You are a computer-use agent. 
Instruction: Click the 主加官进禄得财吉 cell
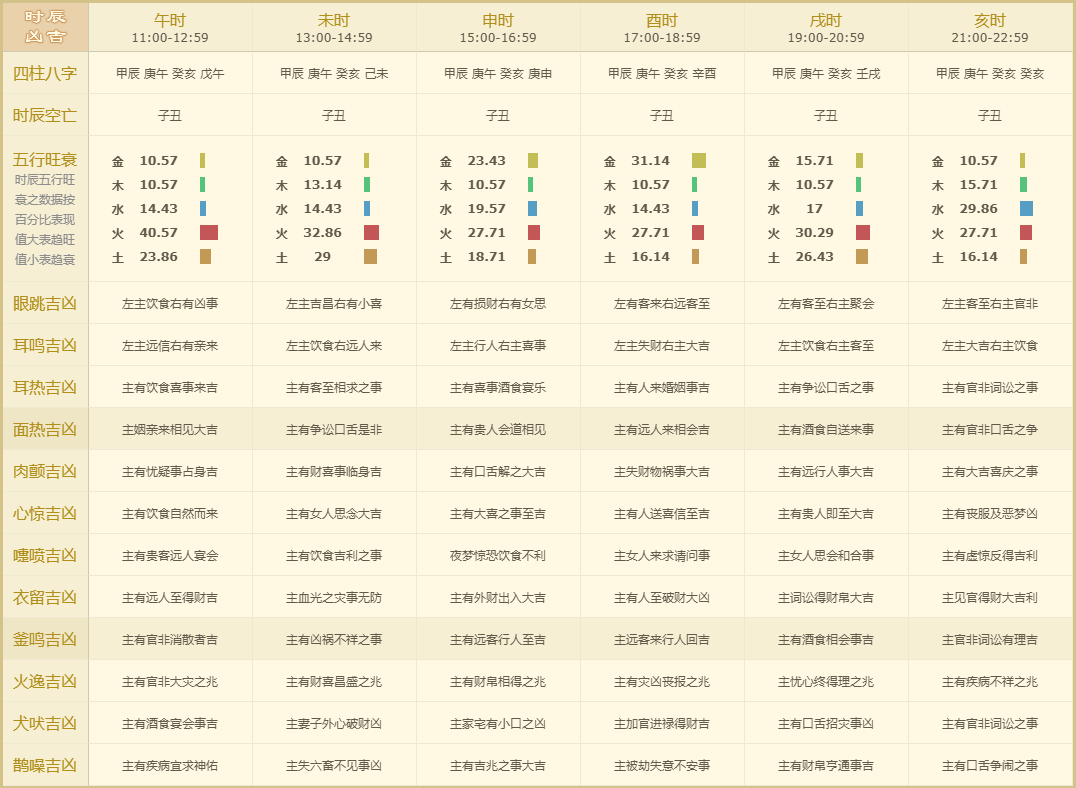(662, 723)
